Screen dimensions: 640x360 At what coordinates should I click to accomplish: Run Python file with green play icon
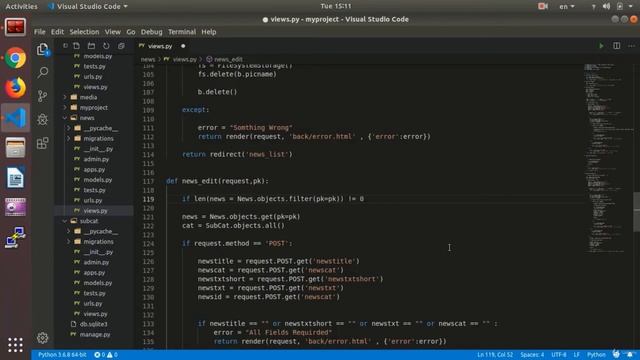[x=601, y=46]
